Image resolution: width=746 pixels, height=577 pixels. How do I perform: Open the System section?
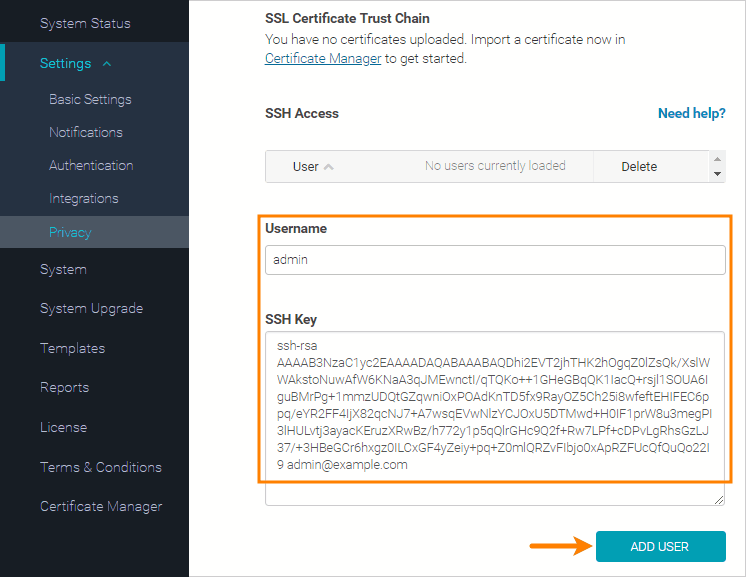[63, 270]
